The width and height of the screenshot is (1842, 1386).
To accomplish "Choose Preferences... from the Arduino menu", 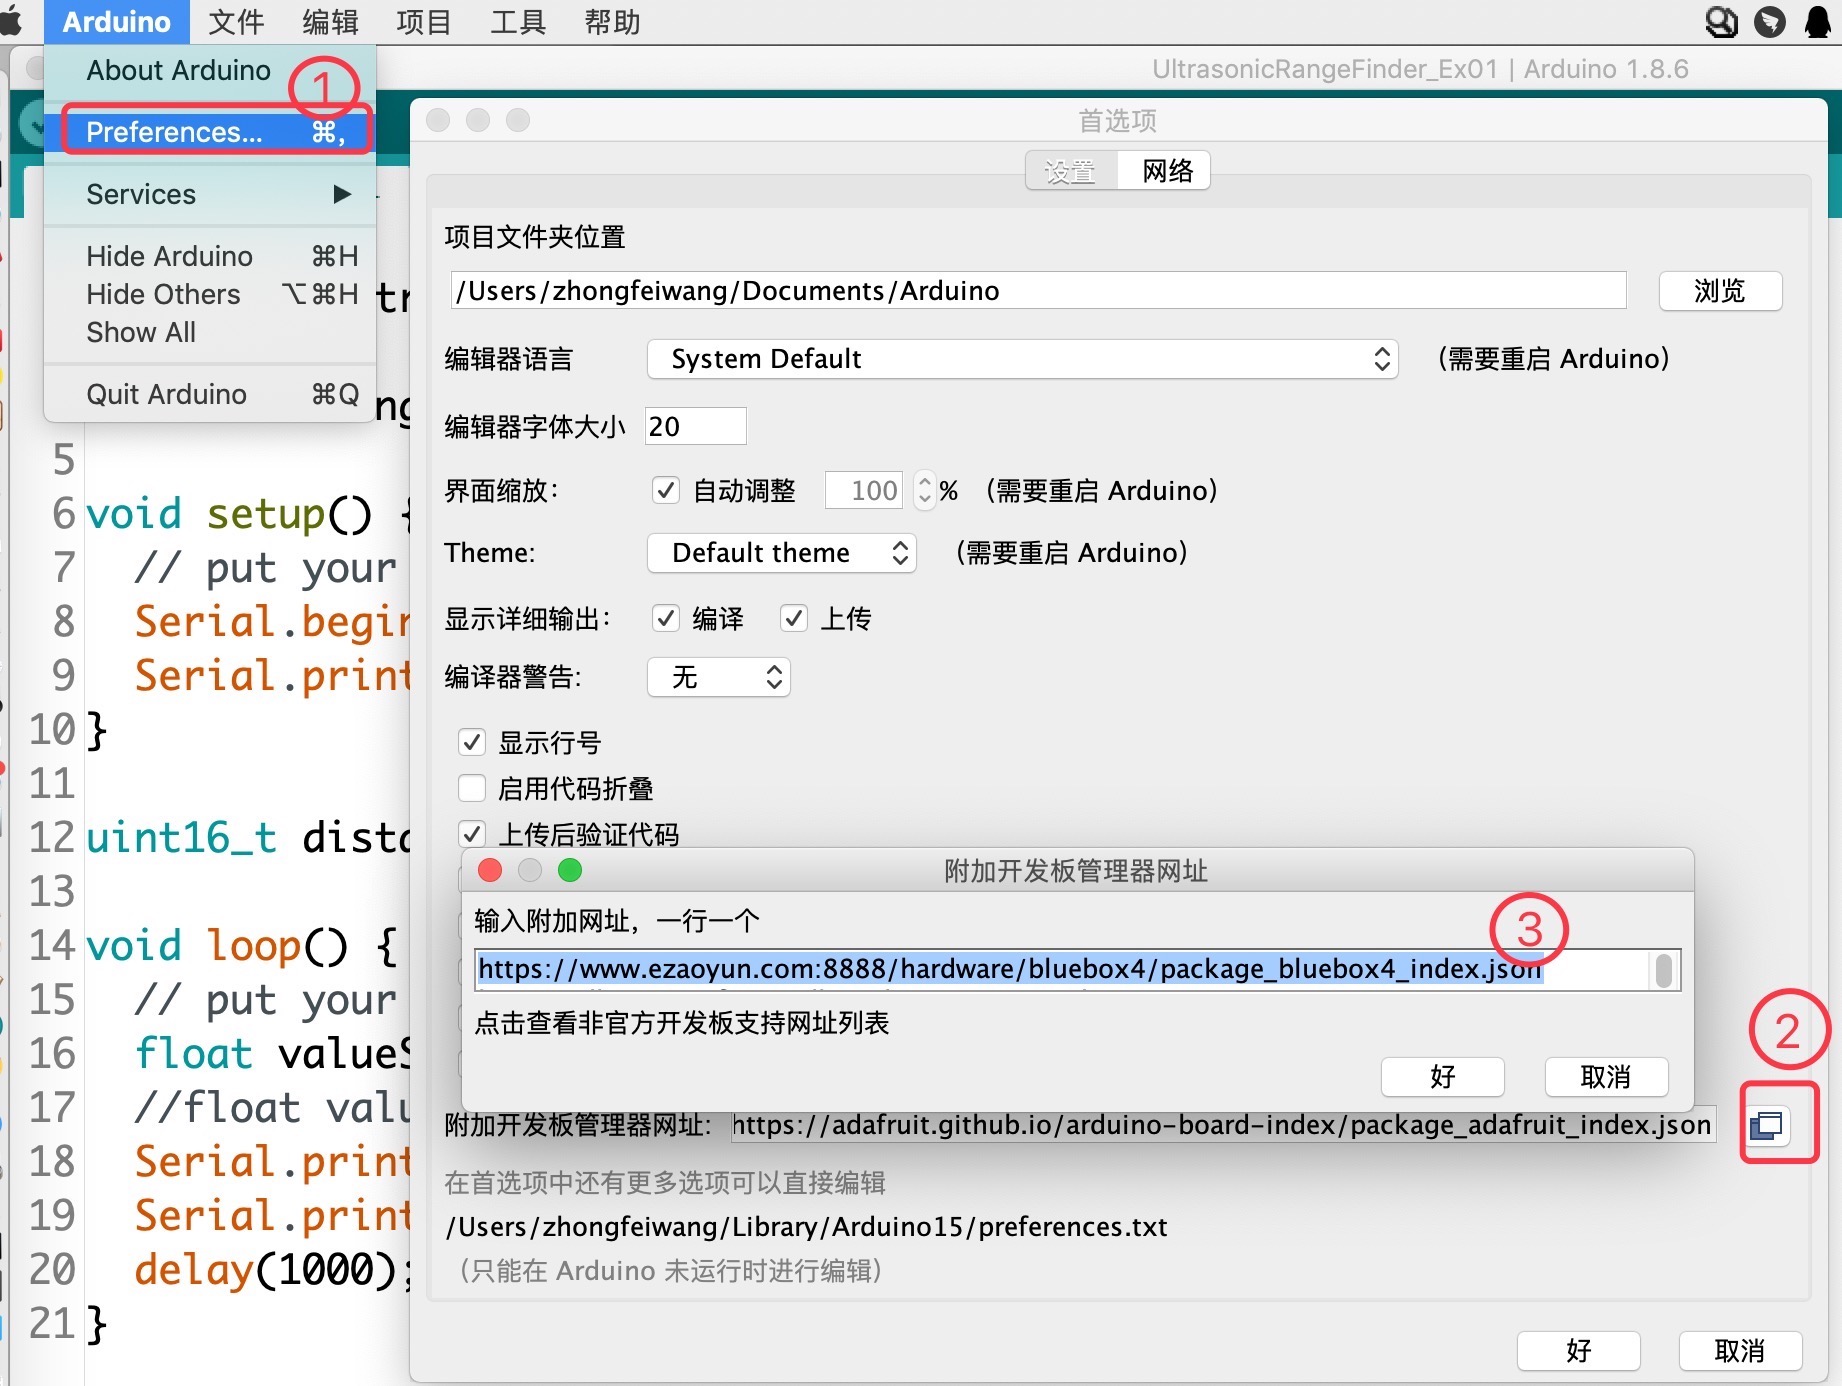I will click(x=210, y=132).
